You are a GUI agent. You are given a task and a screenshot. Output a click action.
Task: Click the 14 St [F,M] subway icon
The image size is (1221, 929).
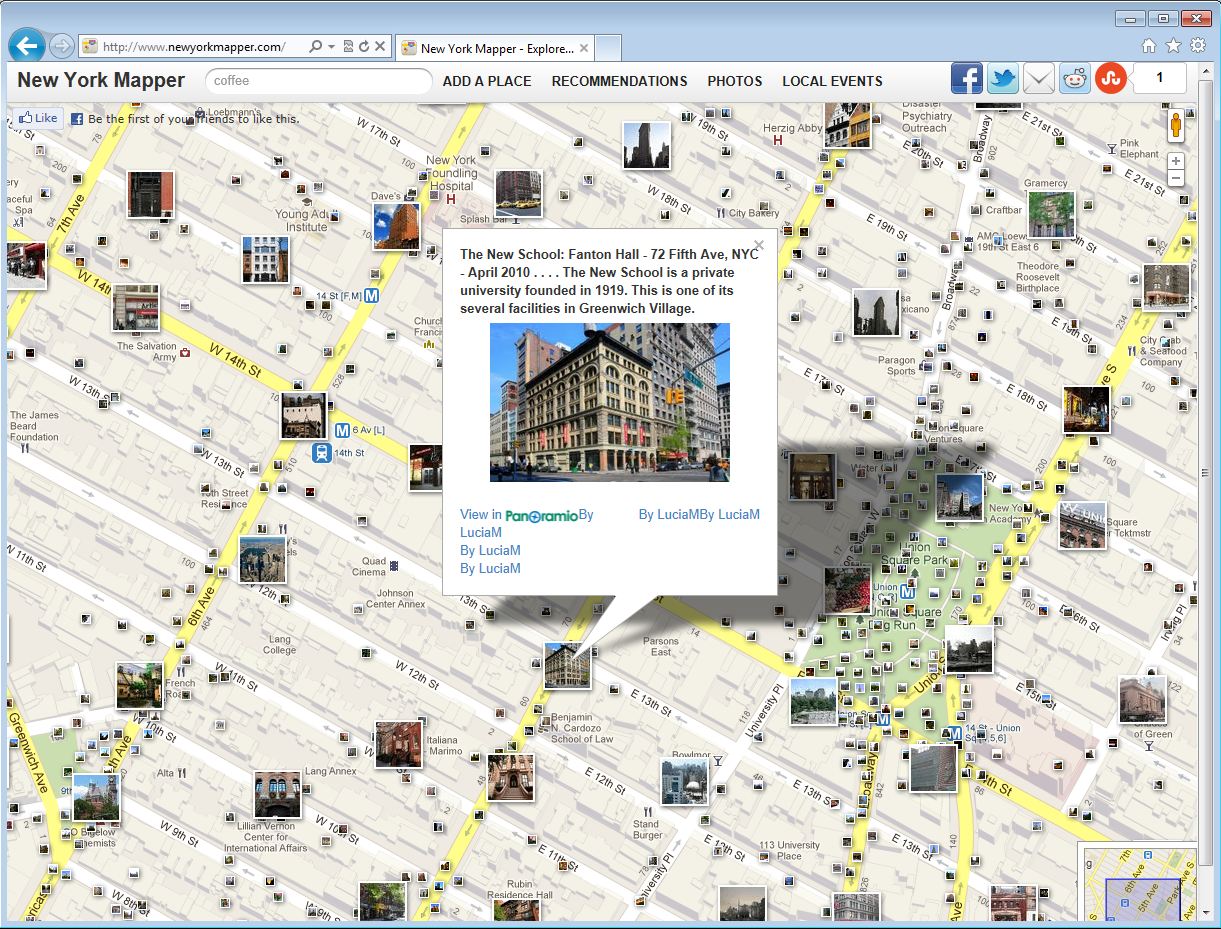click(x=371, y=295)
